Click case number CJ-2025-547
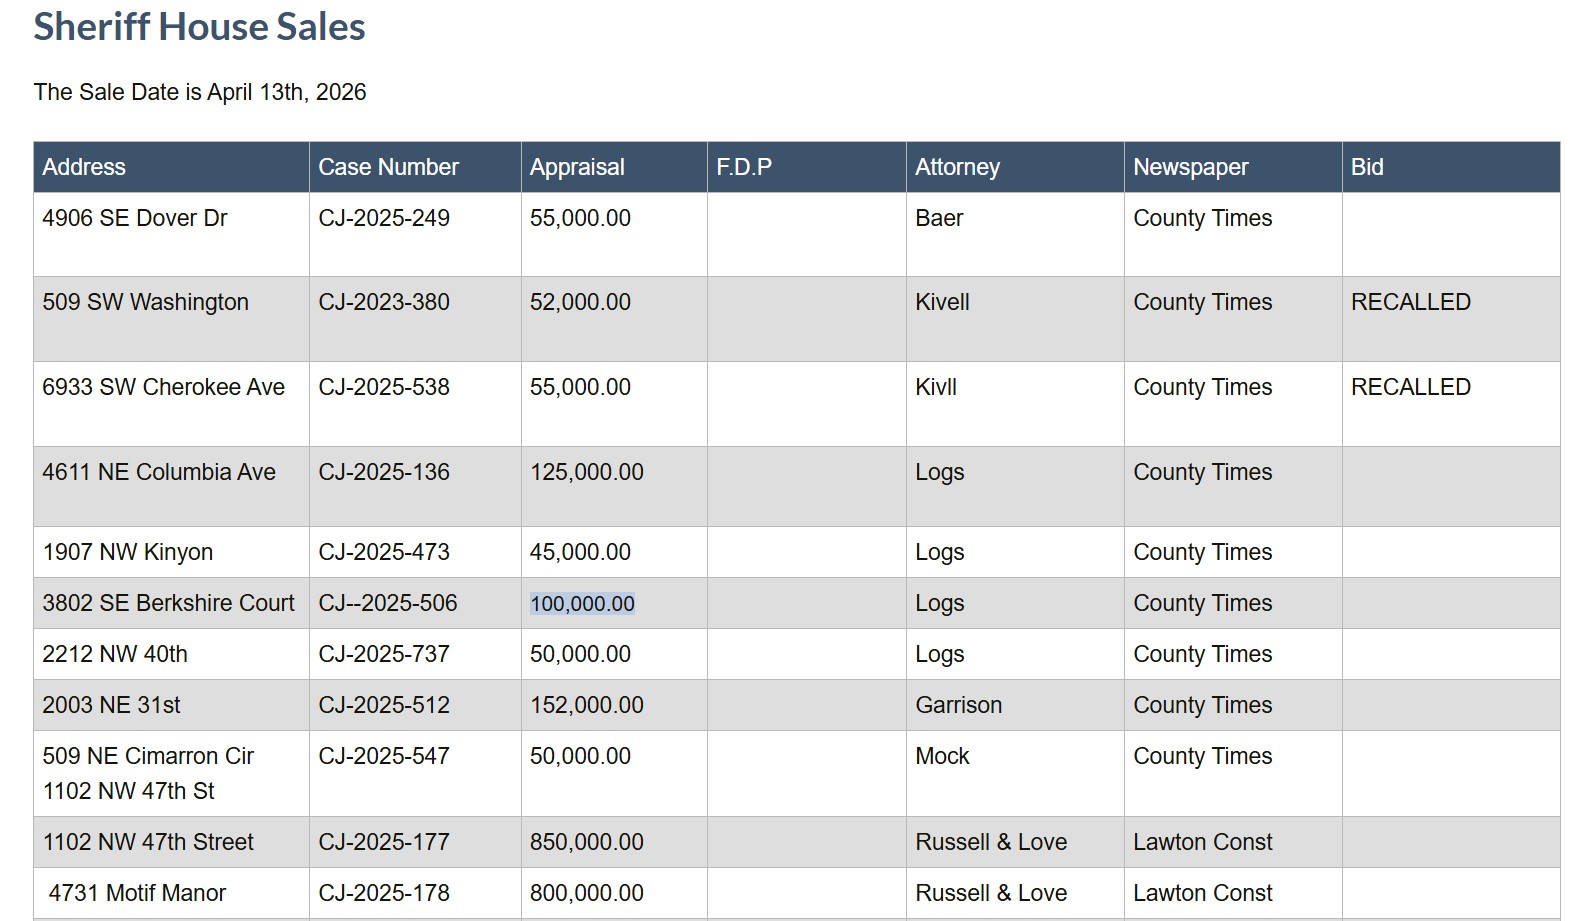The image size is (1591, 921). (384, 756)
